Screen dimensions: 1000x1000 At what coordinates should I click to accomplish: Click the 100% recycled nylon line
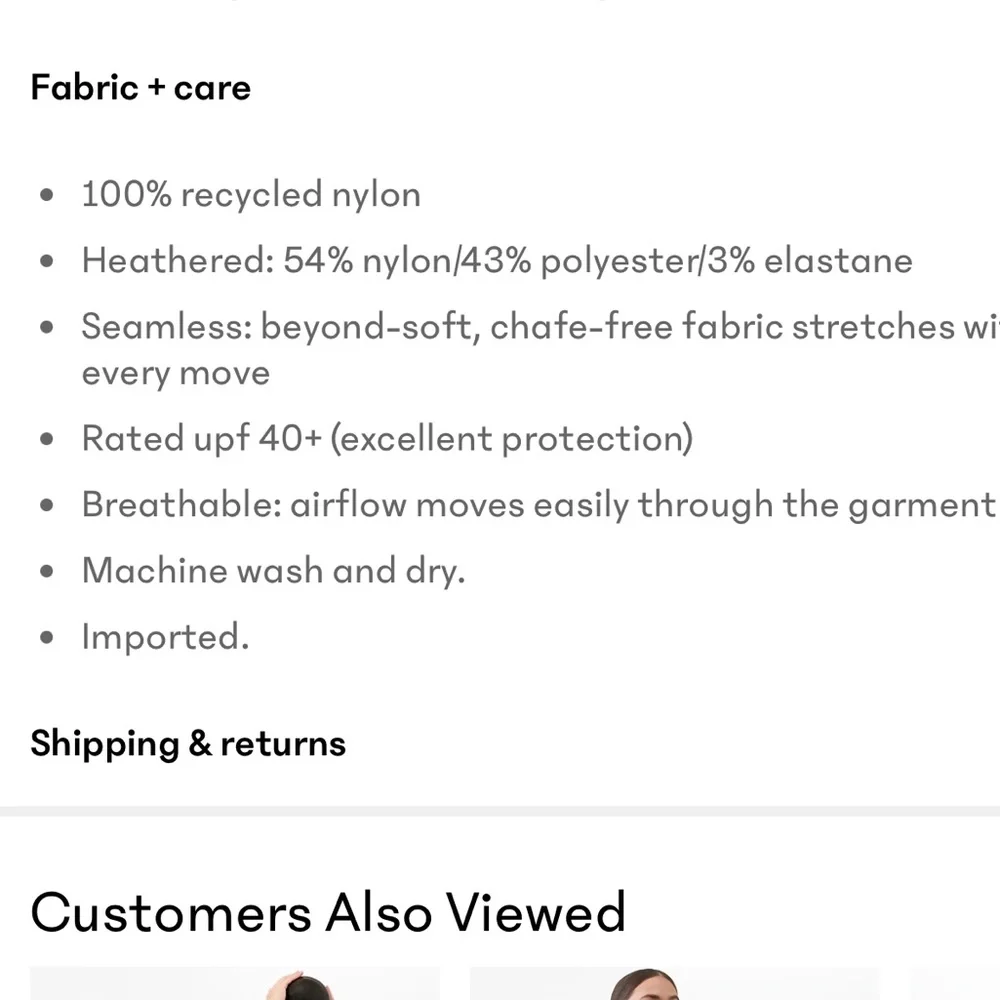pyautogui.click(x=251, y=194)
